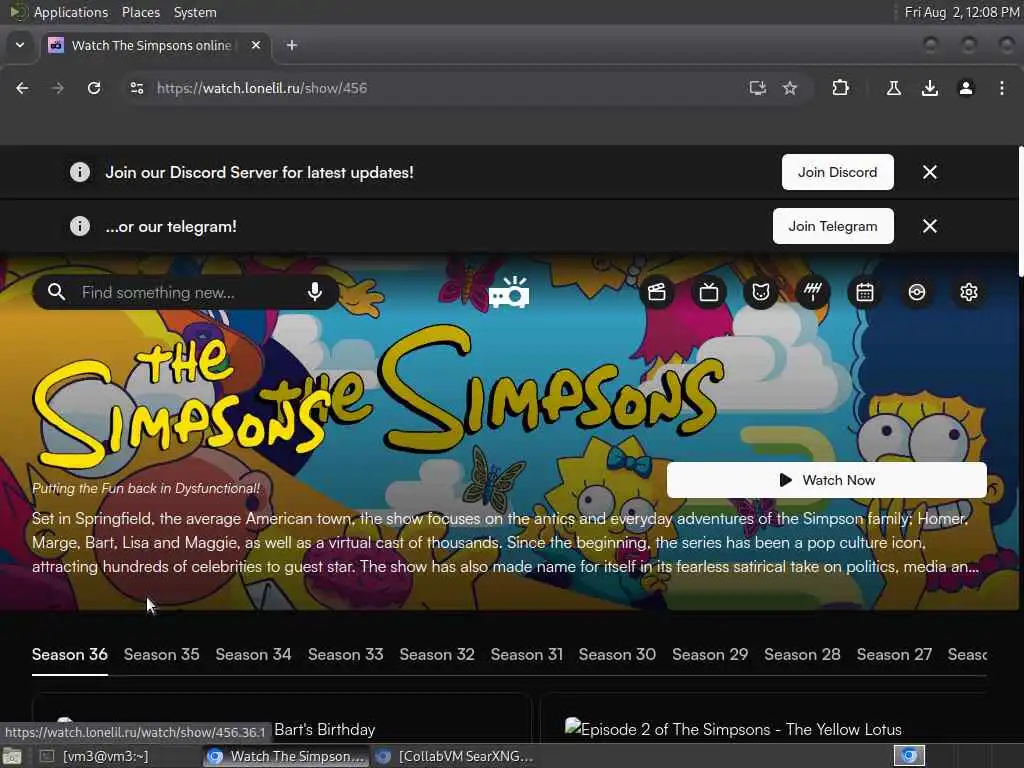Open the profile avatar icon
The height and width of the screenshot is (768, 1024).
click(x=966, y=88)
